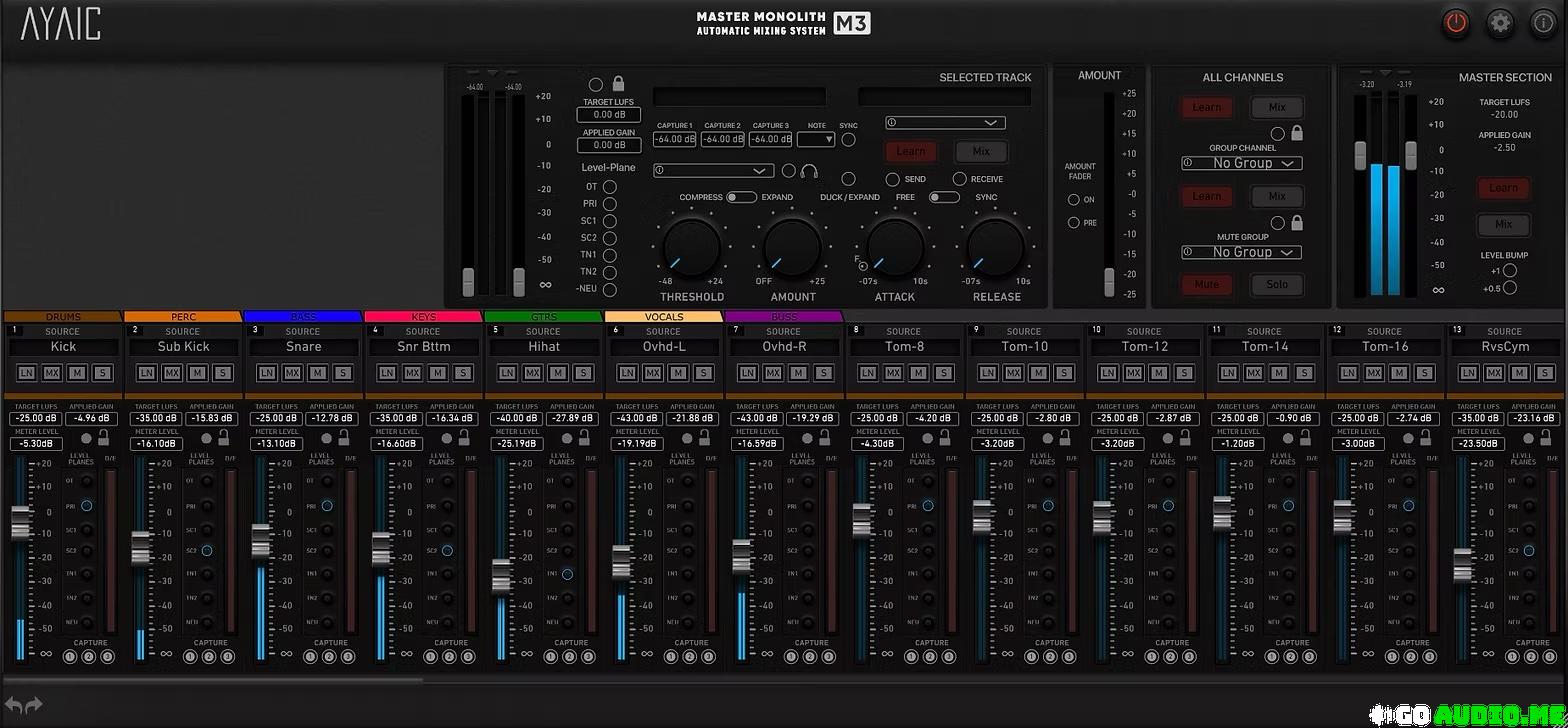Click the red power button icon
Viewport: 1568px width, 728px height.
(1455, 23)
